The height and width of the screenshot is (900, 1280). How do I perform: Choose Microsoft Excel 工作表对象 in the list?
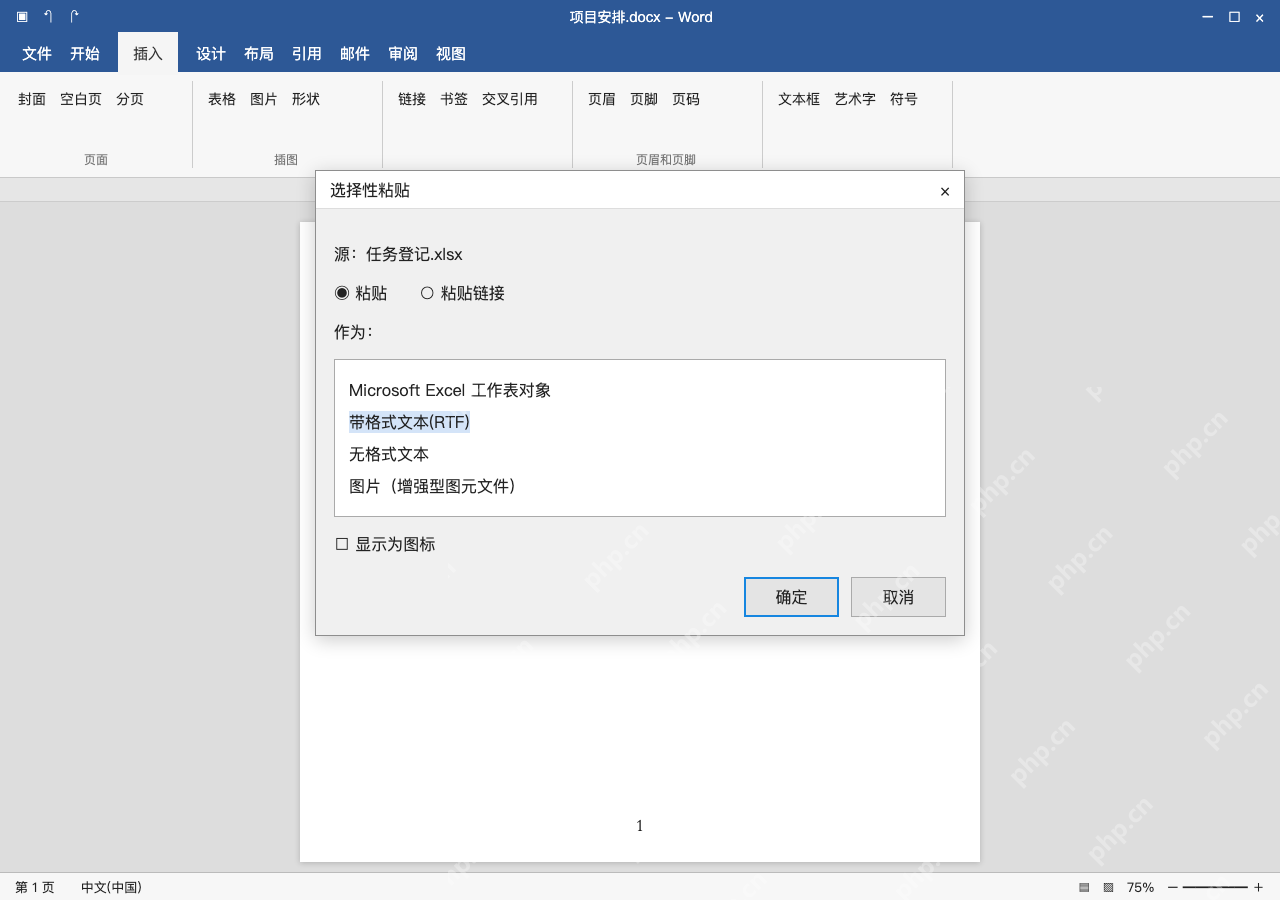point(450,390)
